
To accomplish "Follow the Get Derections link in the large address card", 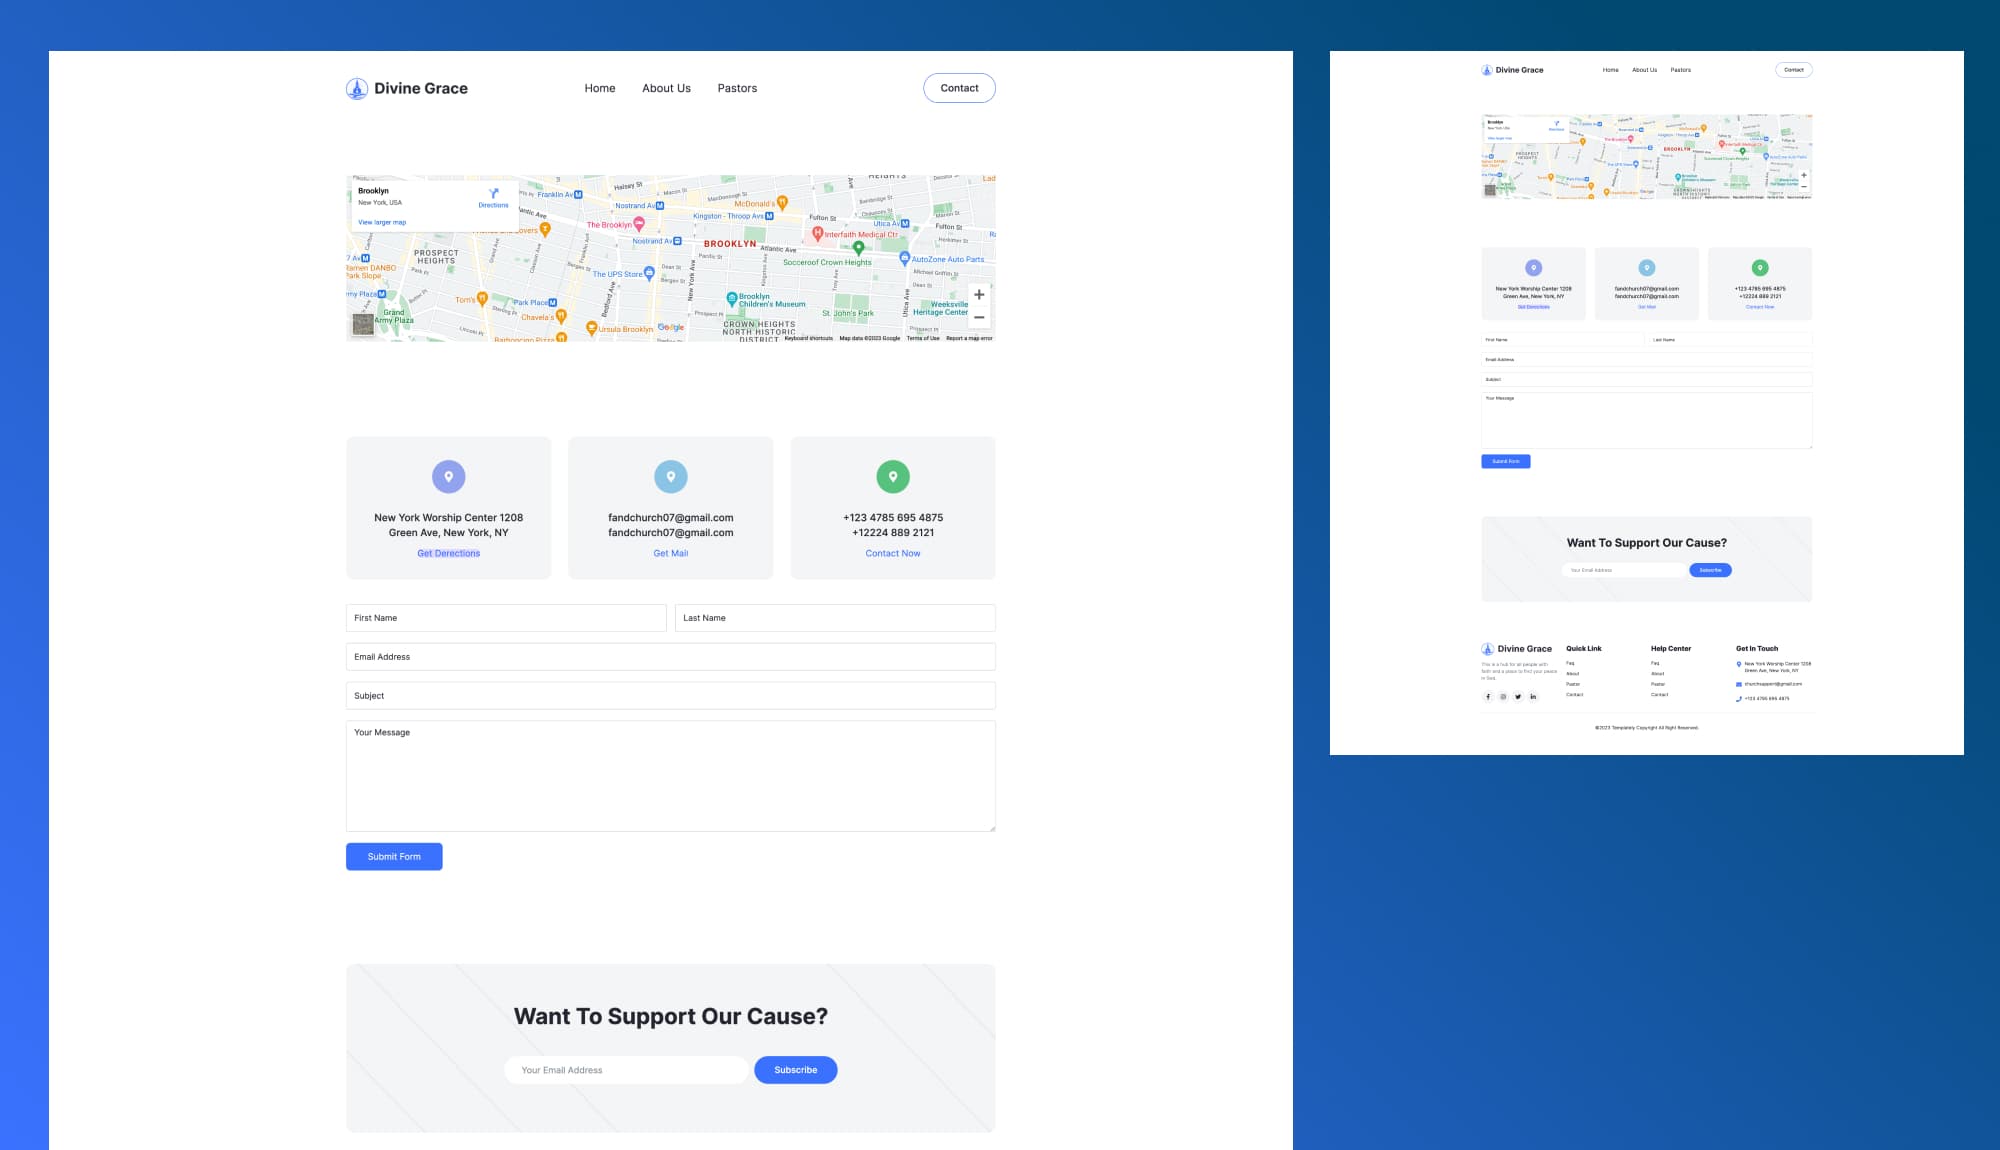I will (449, 553).
